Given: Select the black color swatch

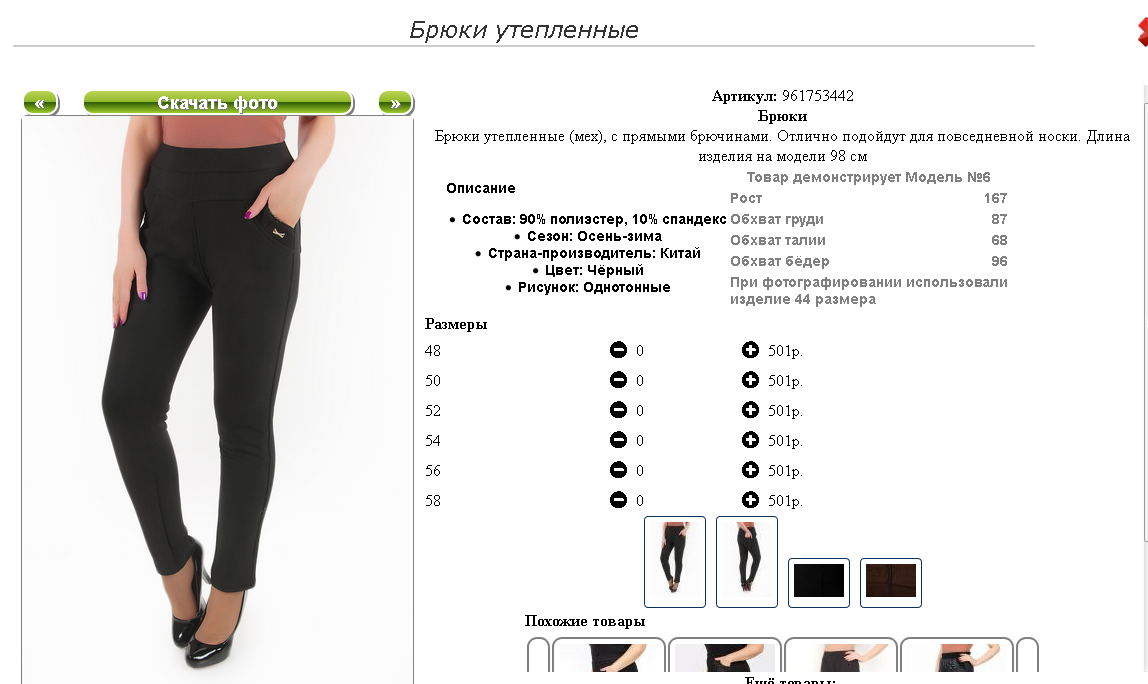Looking at the screenshot, I should (819, 582).
